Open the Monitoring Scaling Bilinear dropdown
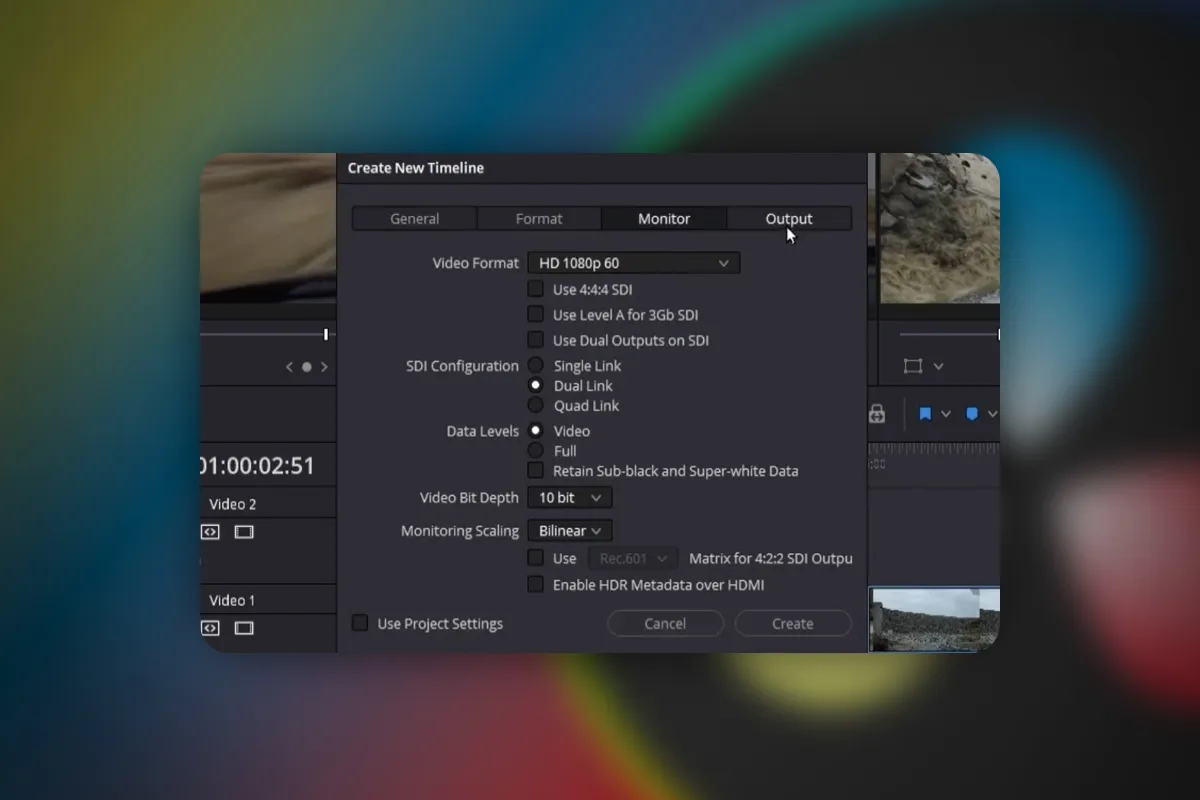The height and width of the screenshot is (800, 1200). 570,531
